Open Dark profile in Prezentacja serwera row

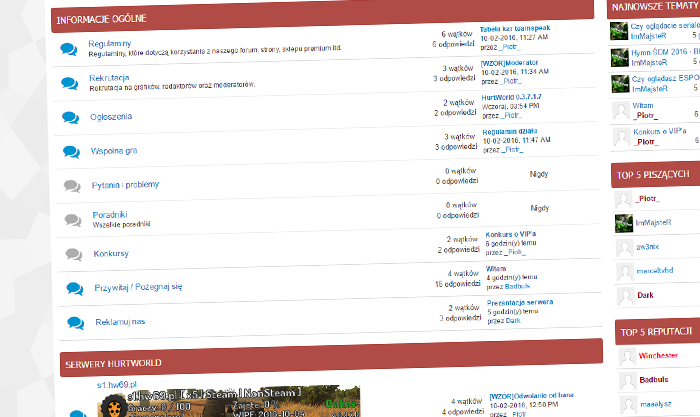[513, 321]
